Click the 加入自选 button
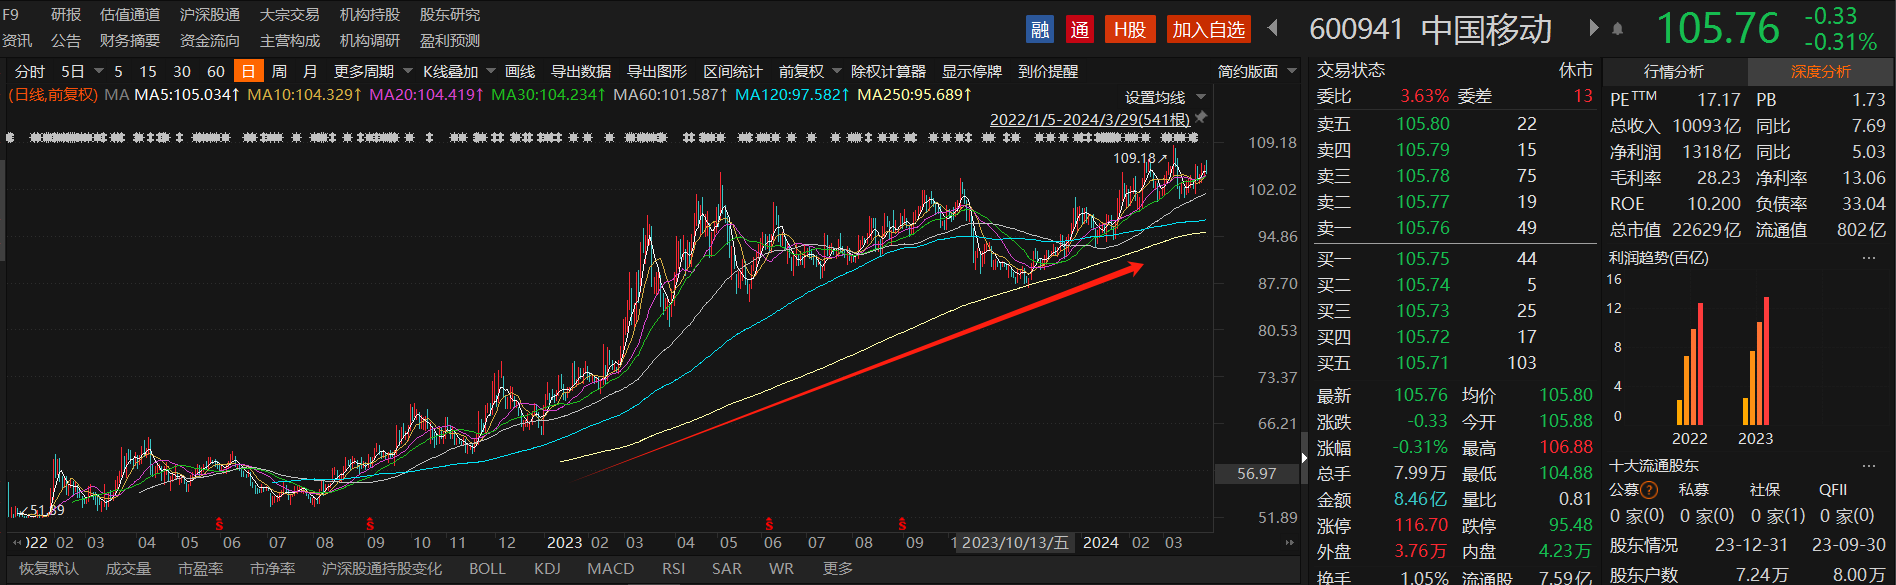The image size is (1896, 585). pyautogui.click(x=1208, y=30)
